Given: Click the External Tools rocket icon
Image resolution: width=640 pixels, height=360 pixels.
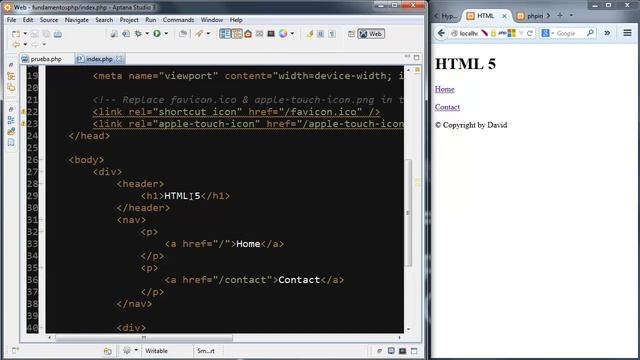Looking at the screenshot, I should pyautogui.click(x=199, y=34).
